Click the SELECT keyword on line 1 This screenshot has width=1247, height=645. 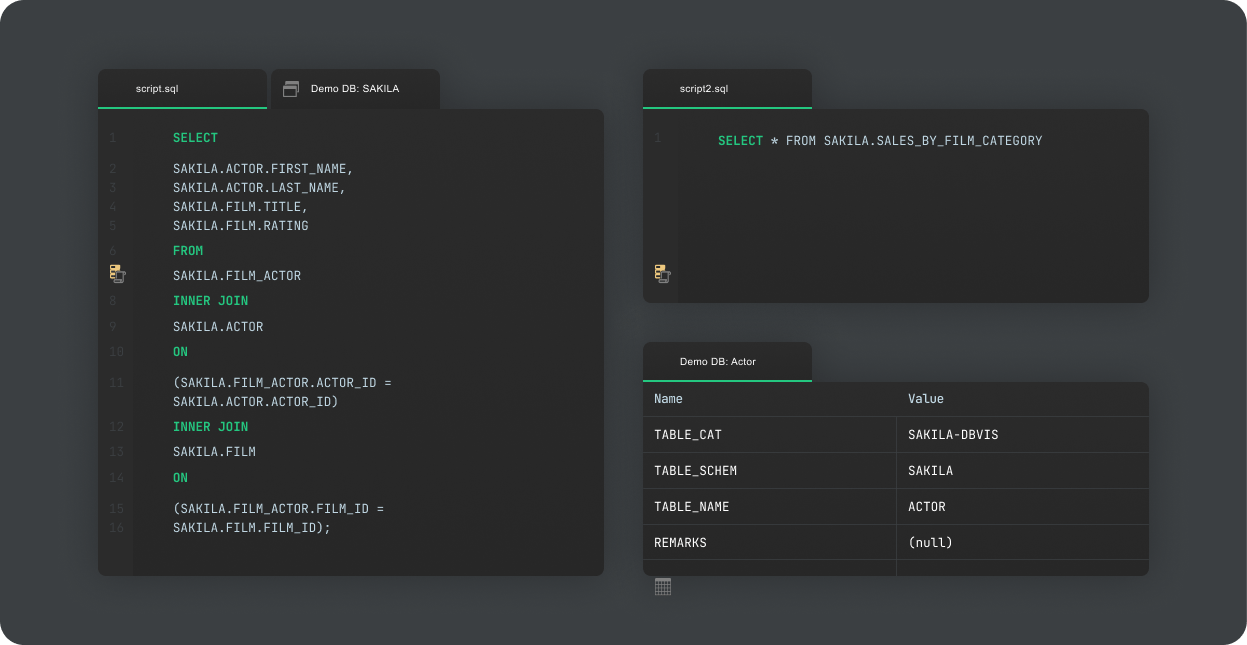(x=195, y=137)
